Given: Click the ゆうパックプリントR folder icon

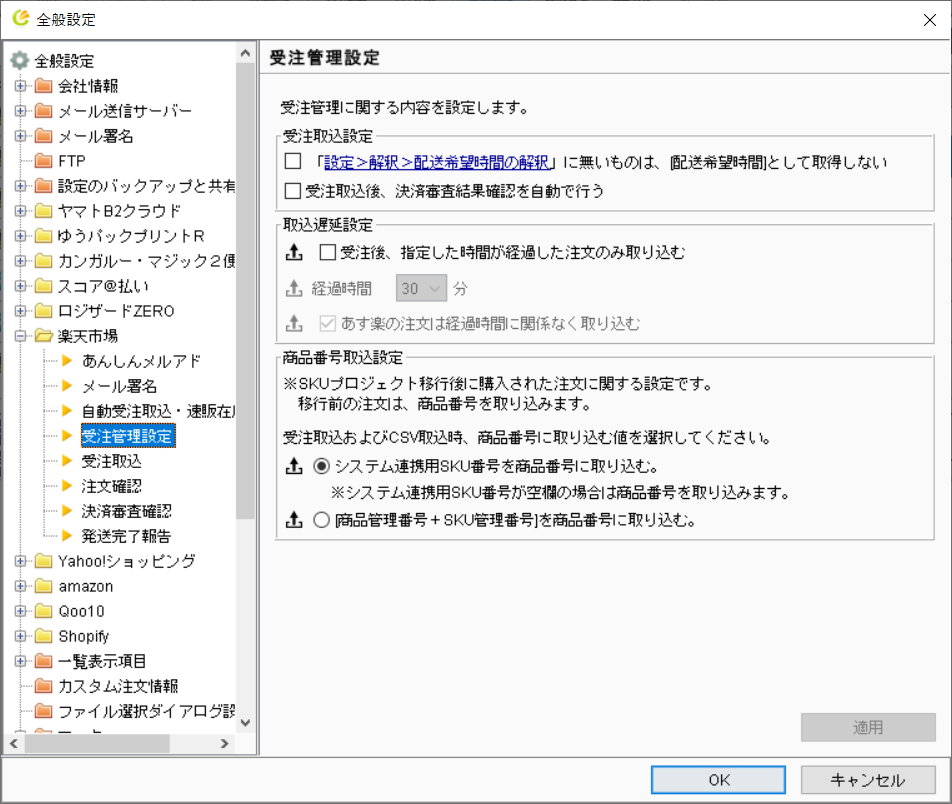Looking at the screenshot, I should pyautogui.click(x=43, y=236).
